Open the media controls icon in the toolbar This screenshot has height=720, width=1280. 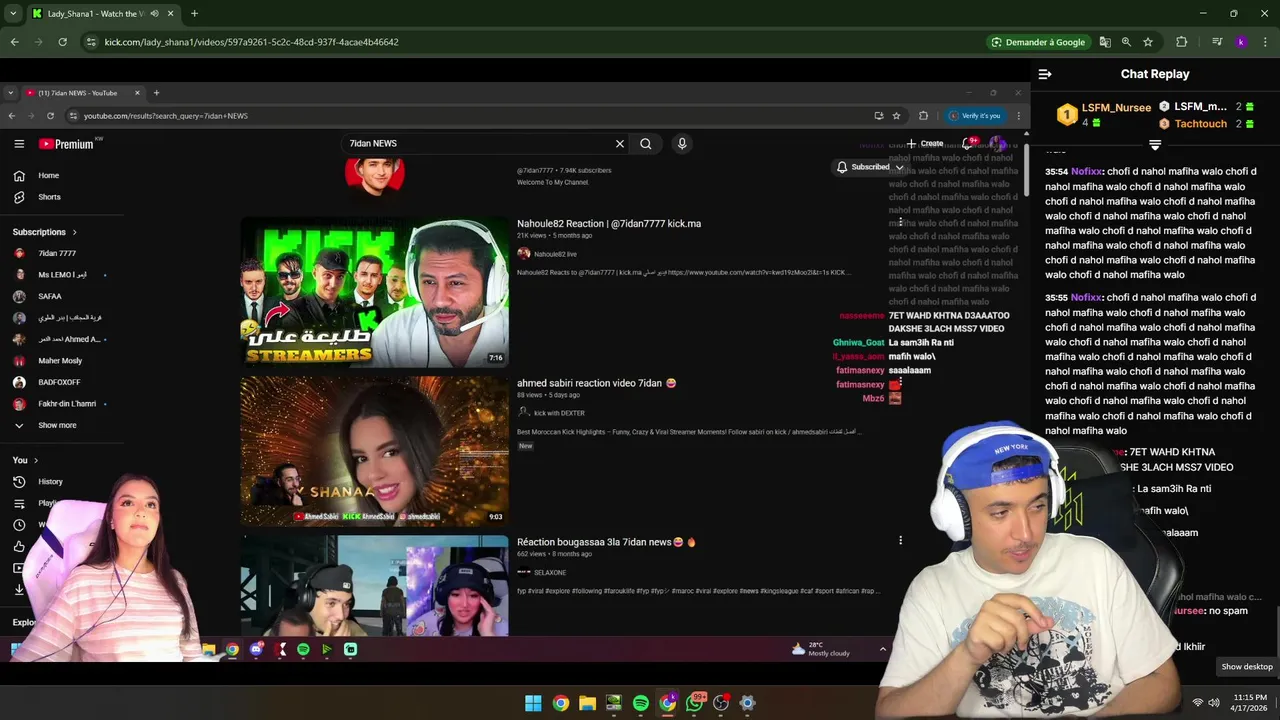(x=1217, y=42)
